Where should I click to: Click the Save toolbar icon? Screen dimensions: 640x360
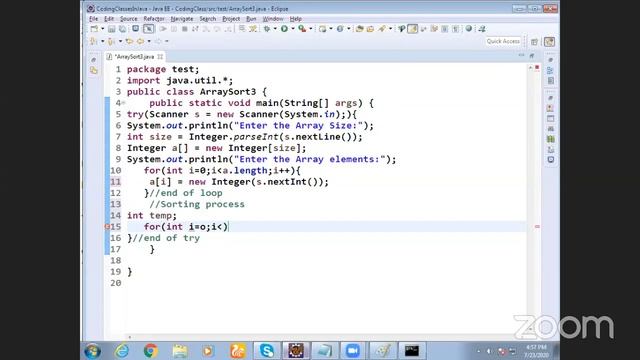(111, 29)
